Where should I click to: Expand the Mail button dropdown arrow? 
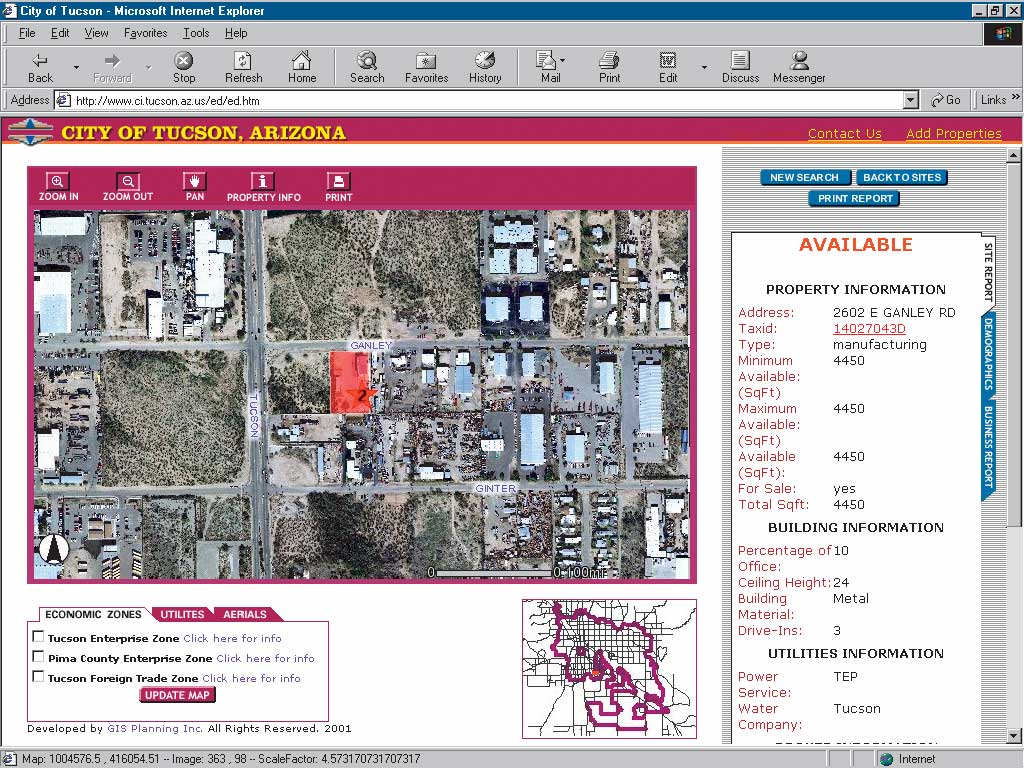[x=563, y=61]
